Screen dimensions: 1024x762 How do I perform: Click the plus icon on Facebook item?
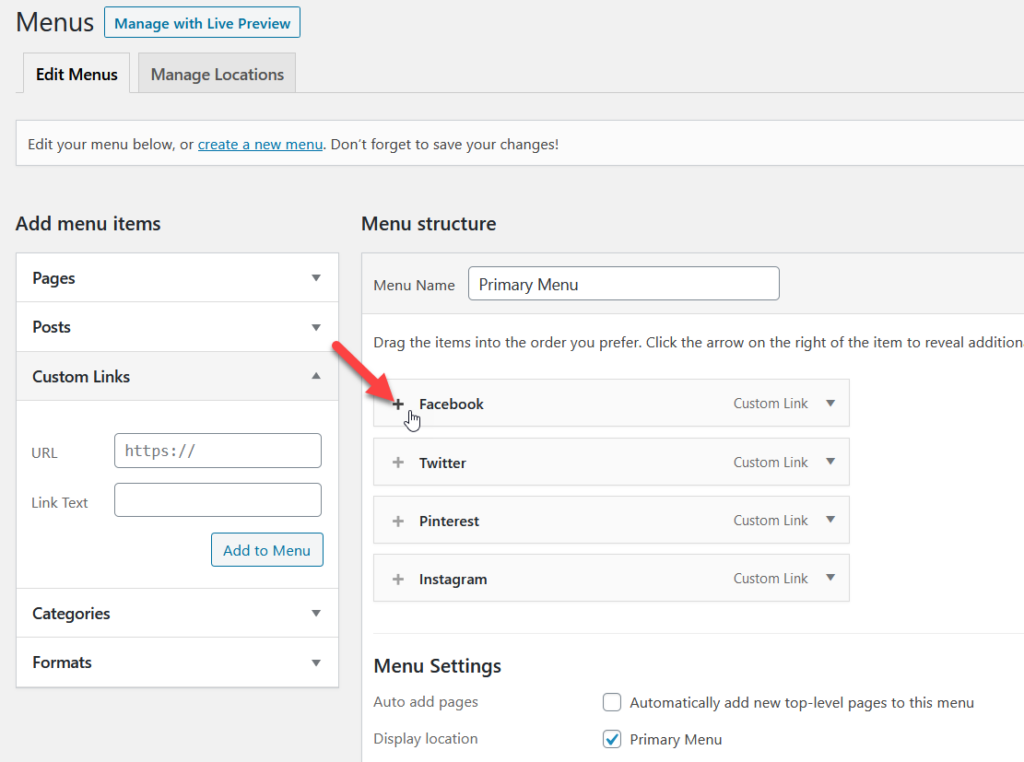398,404
